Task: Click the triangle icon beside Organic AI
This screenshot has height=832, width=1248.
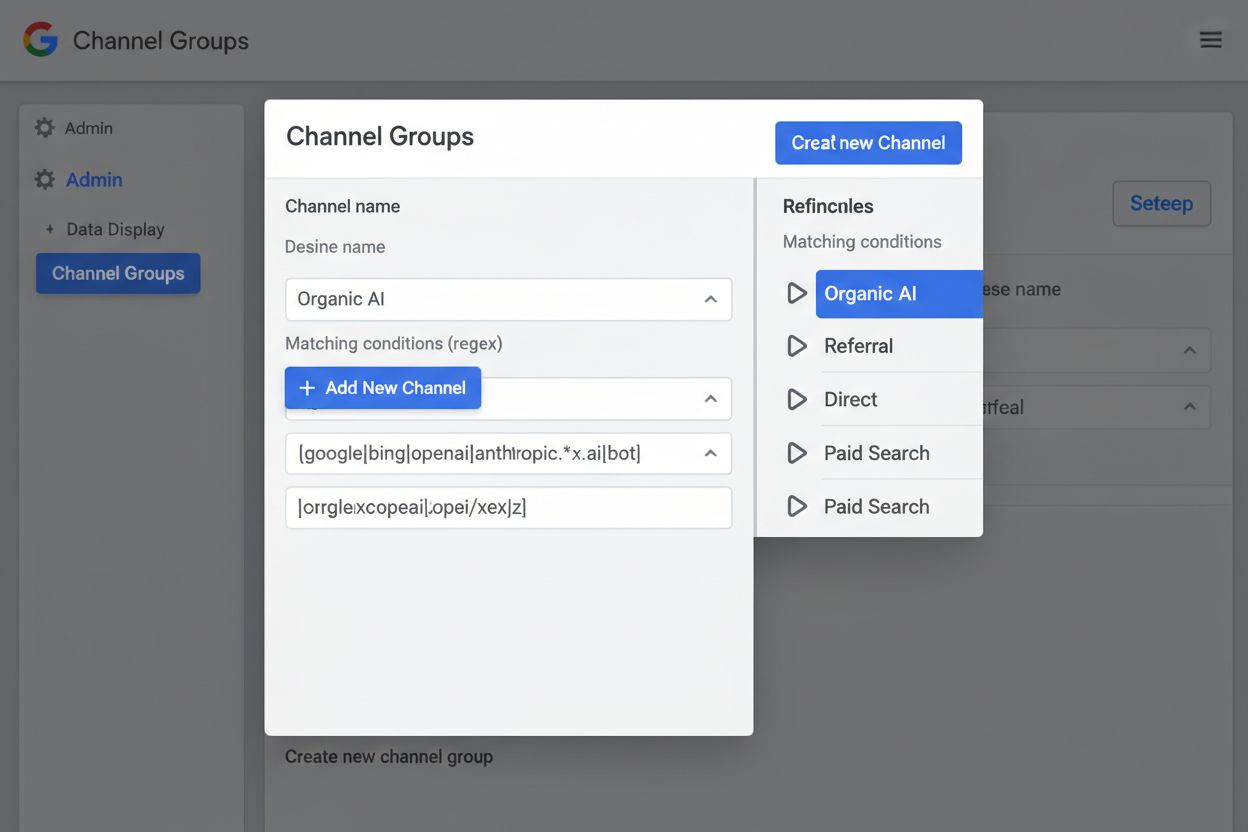Action: [x=796, y=293]
